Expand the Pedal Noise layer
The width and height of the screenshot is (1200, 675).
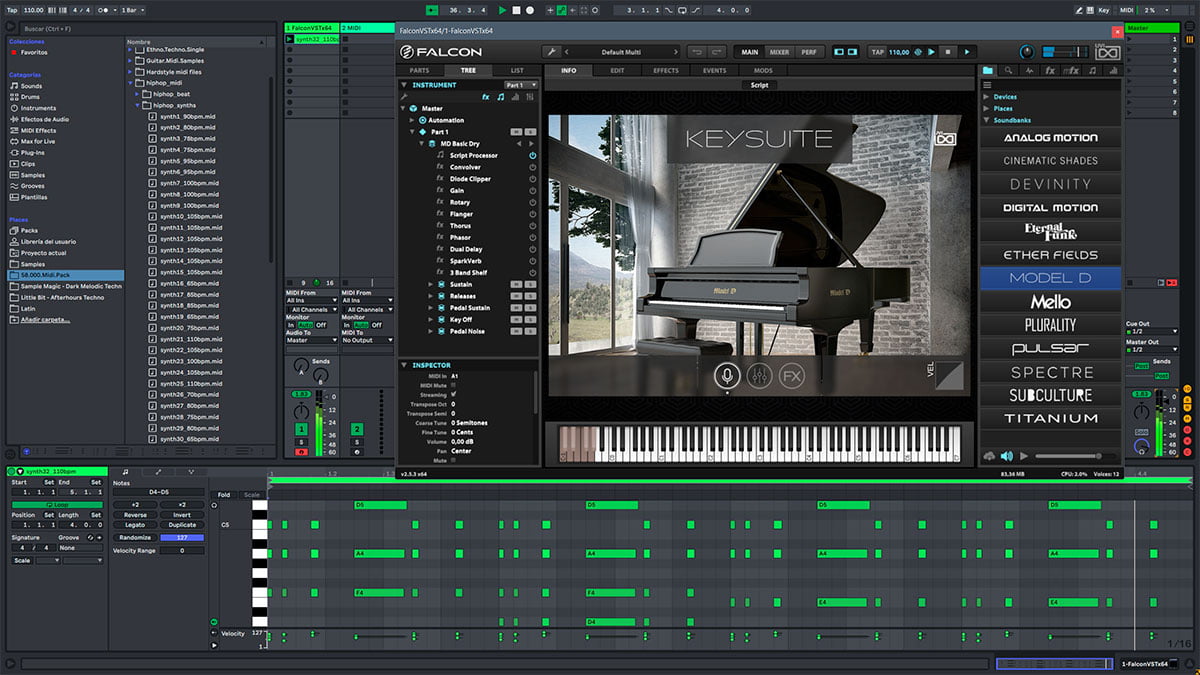click(430, 331)
